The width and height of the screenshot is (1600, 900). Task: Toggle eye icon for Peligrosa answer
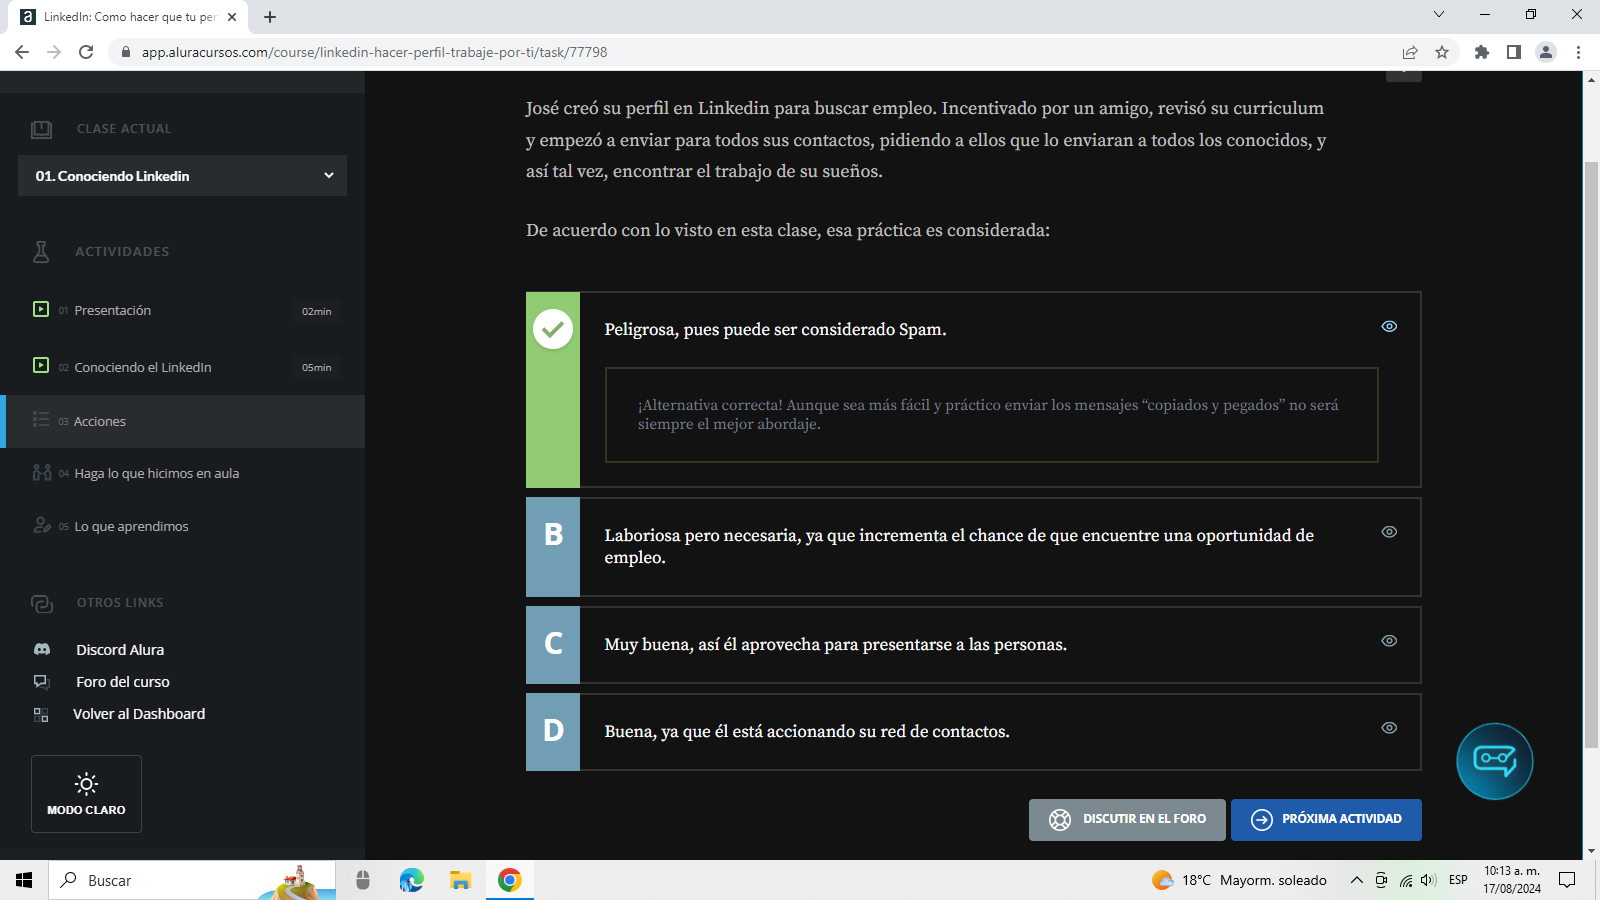tap(1389, 327)
